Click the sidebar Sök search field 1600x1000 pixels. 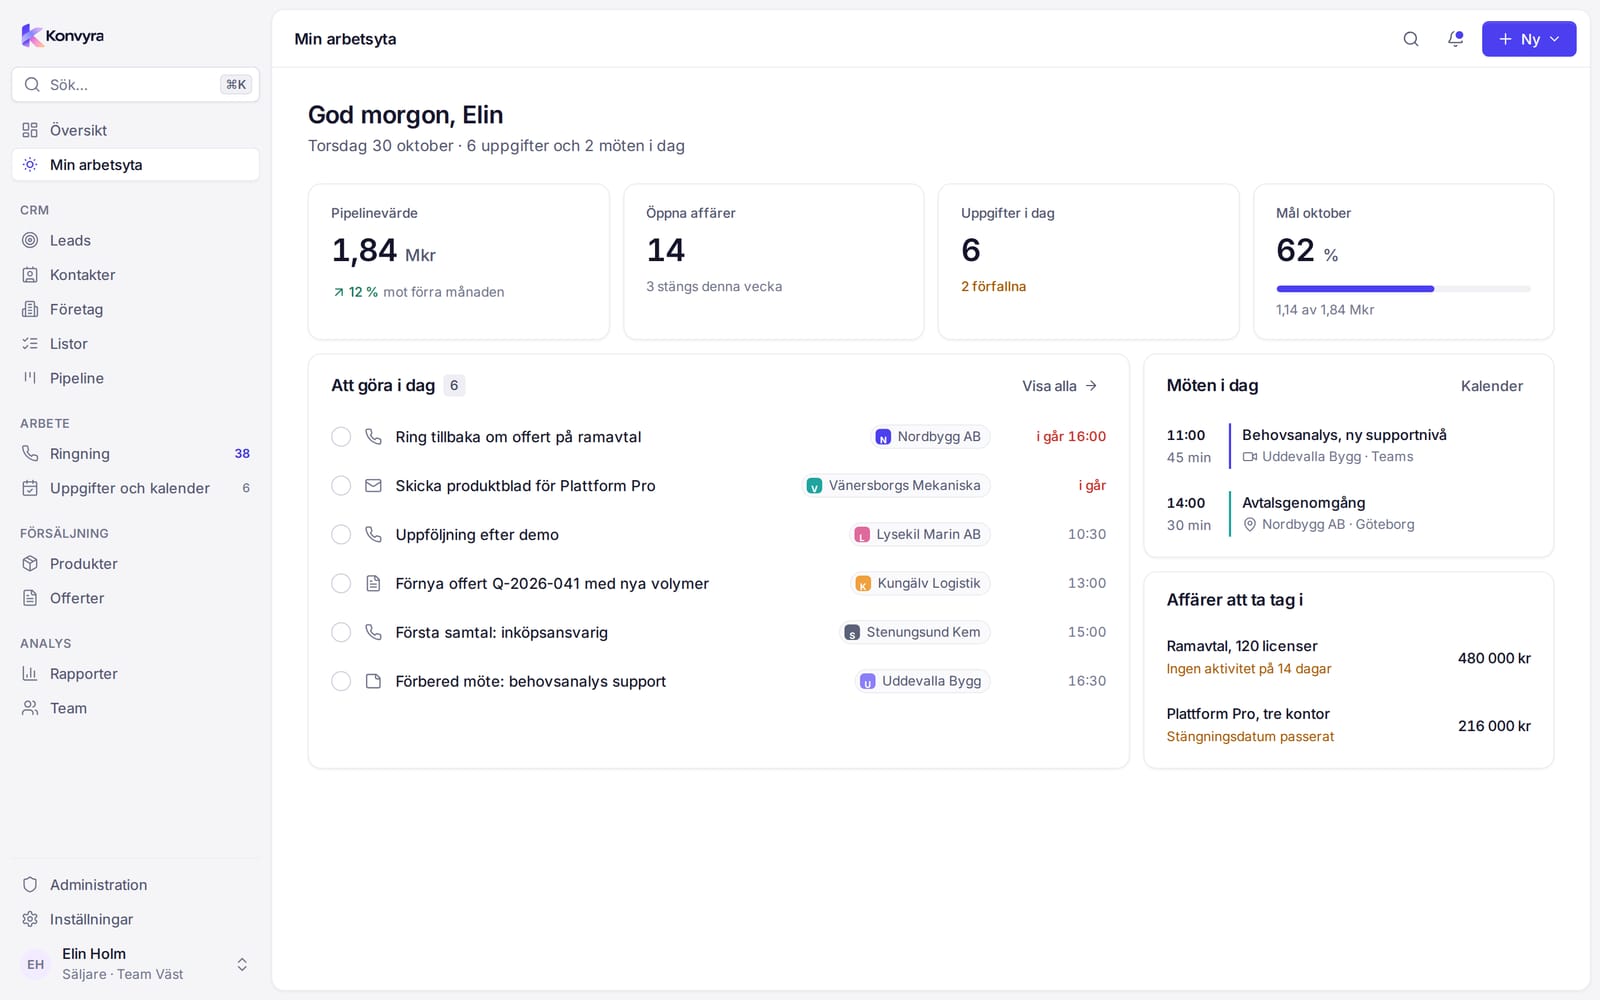point(136,85)
